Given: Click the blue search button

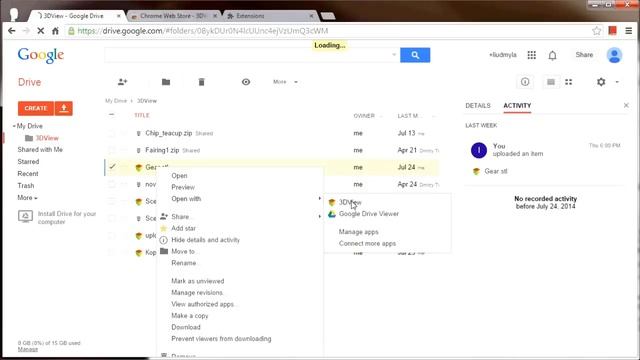Looking at the screenshot, I should [x=415, y=55].
